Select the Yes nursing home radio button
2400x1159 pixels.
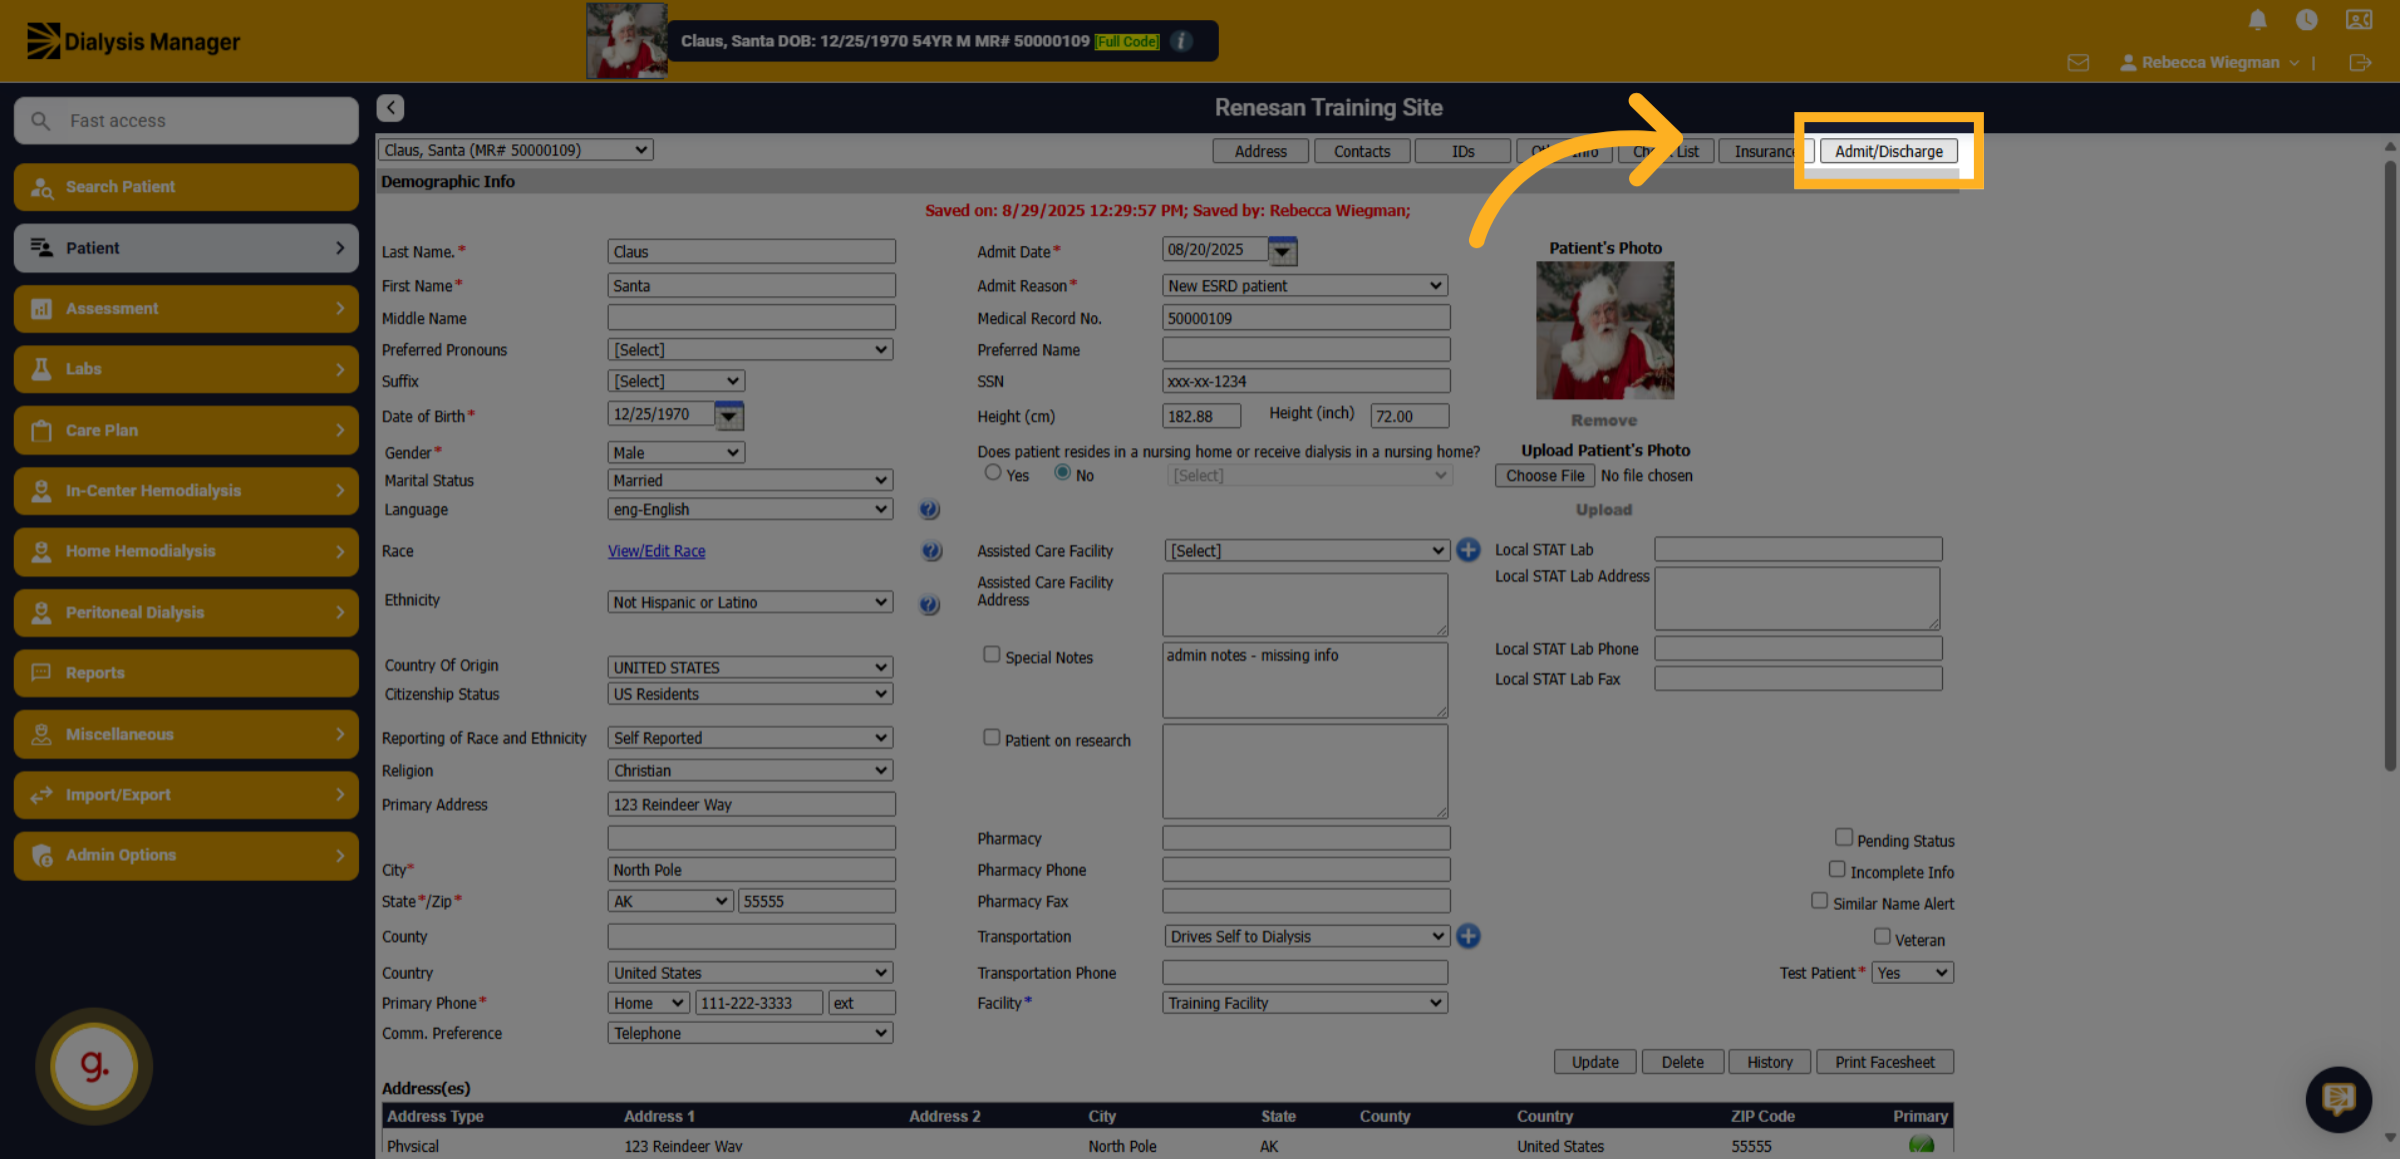tap(992, 472)
